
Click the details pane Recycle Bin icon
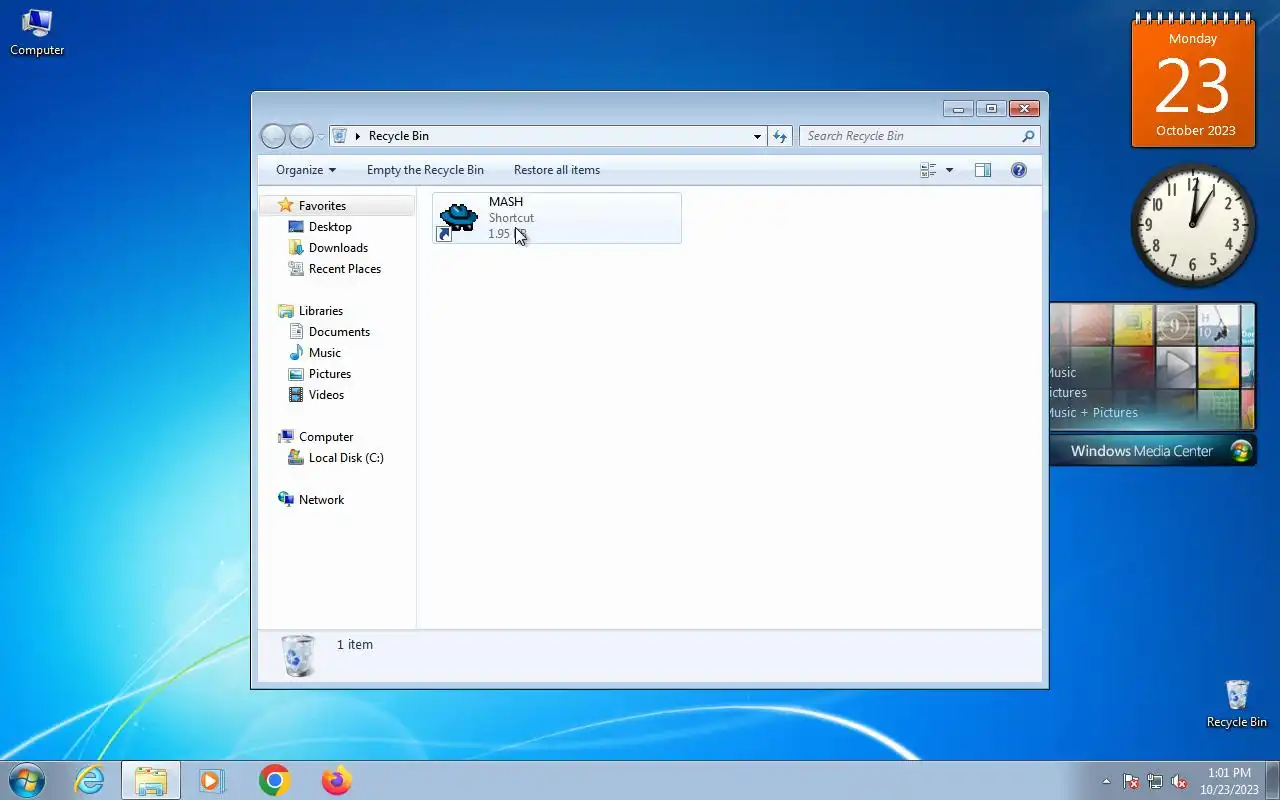298,656
